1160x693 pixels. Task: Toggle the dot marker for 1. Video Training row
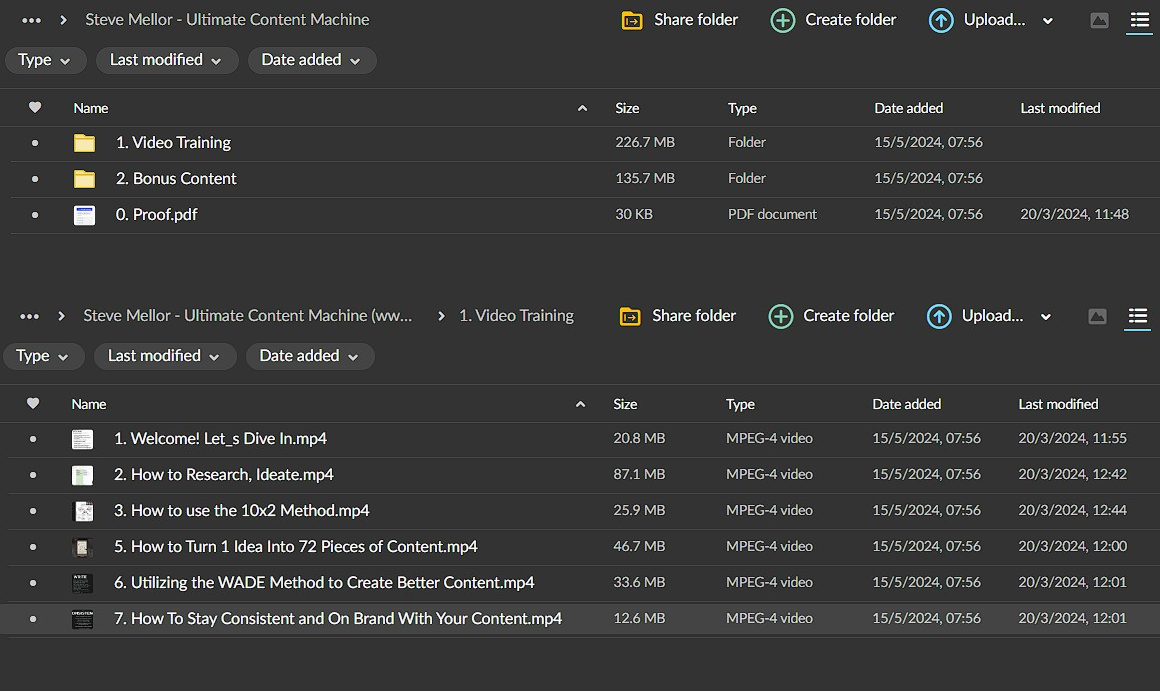point(35,143)
